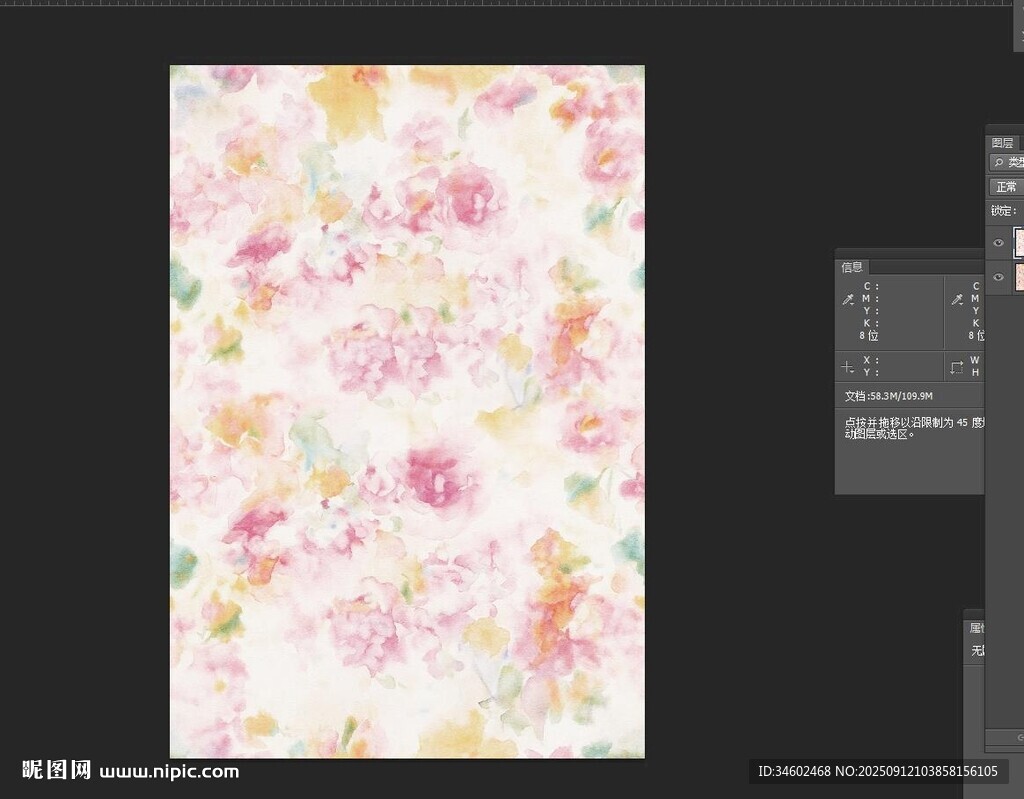Open the 正常 blend mode dropdown
The height and width of the screenshot is (799, 1024).
(1006, 187)
